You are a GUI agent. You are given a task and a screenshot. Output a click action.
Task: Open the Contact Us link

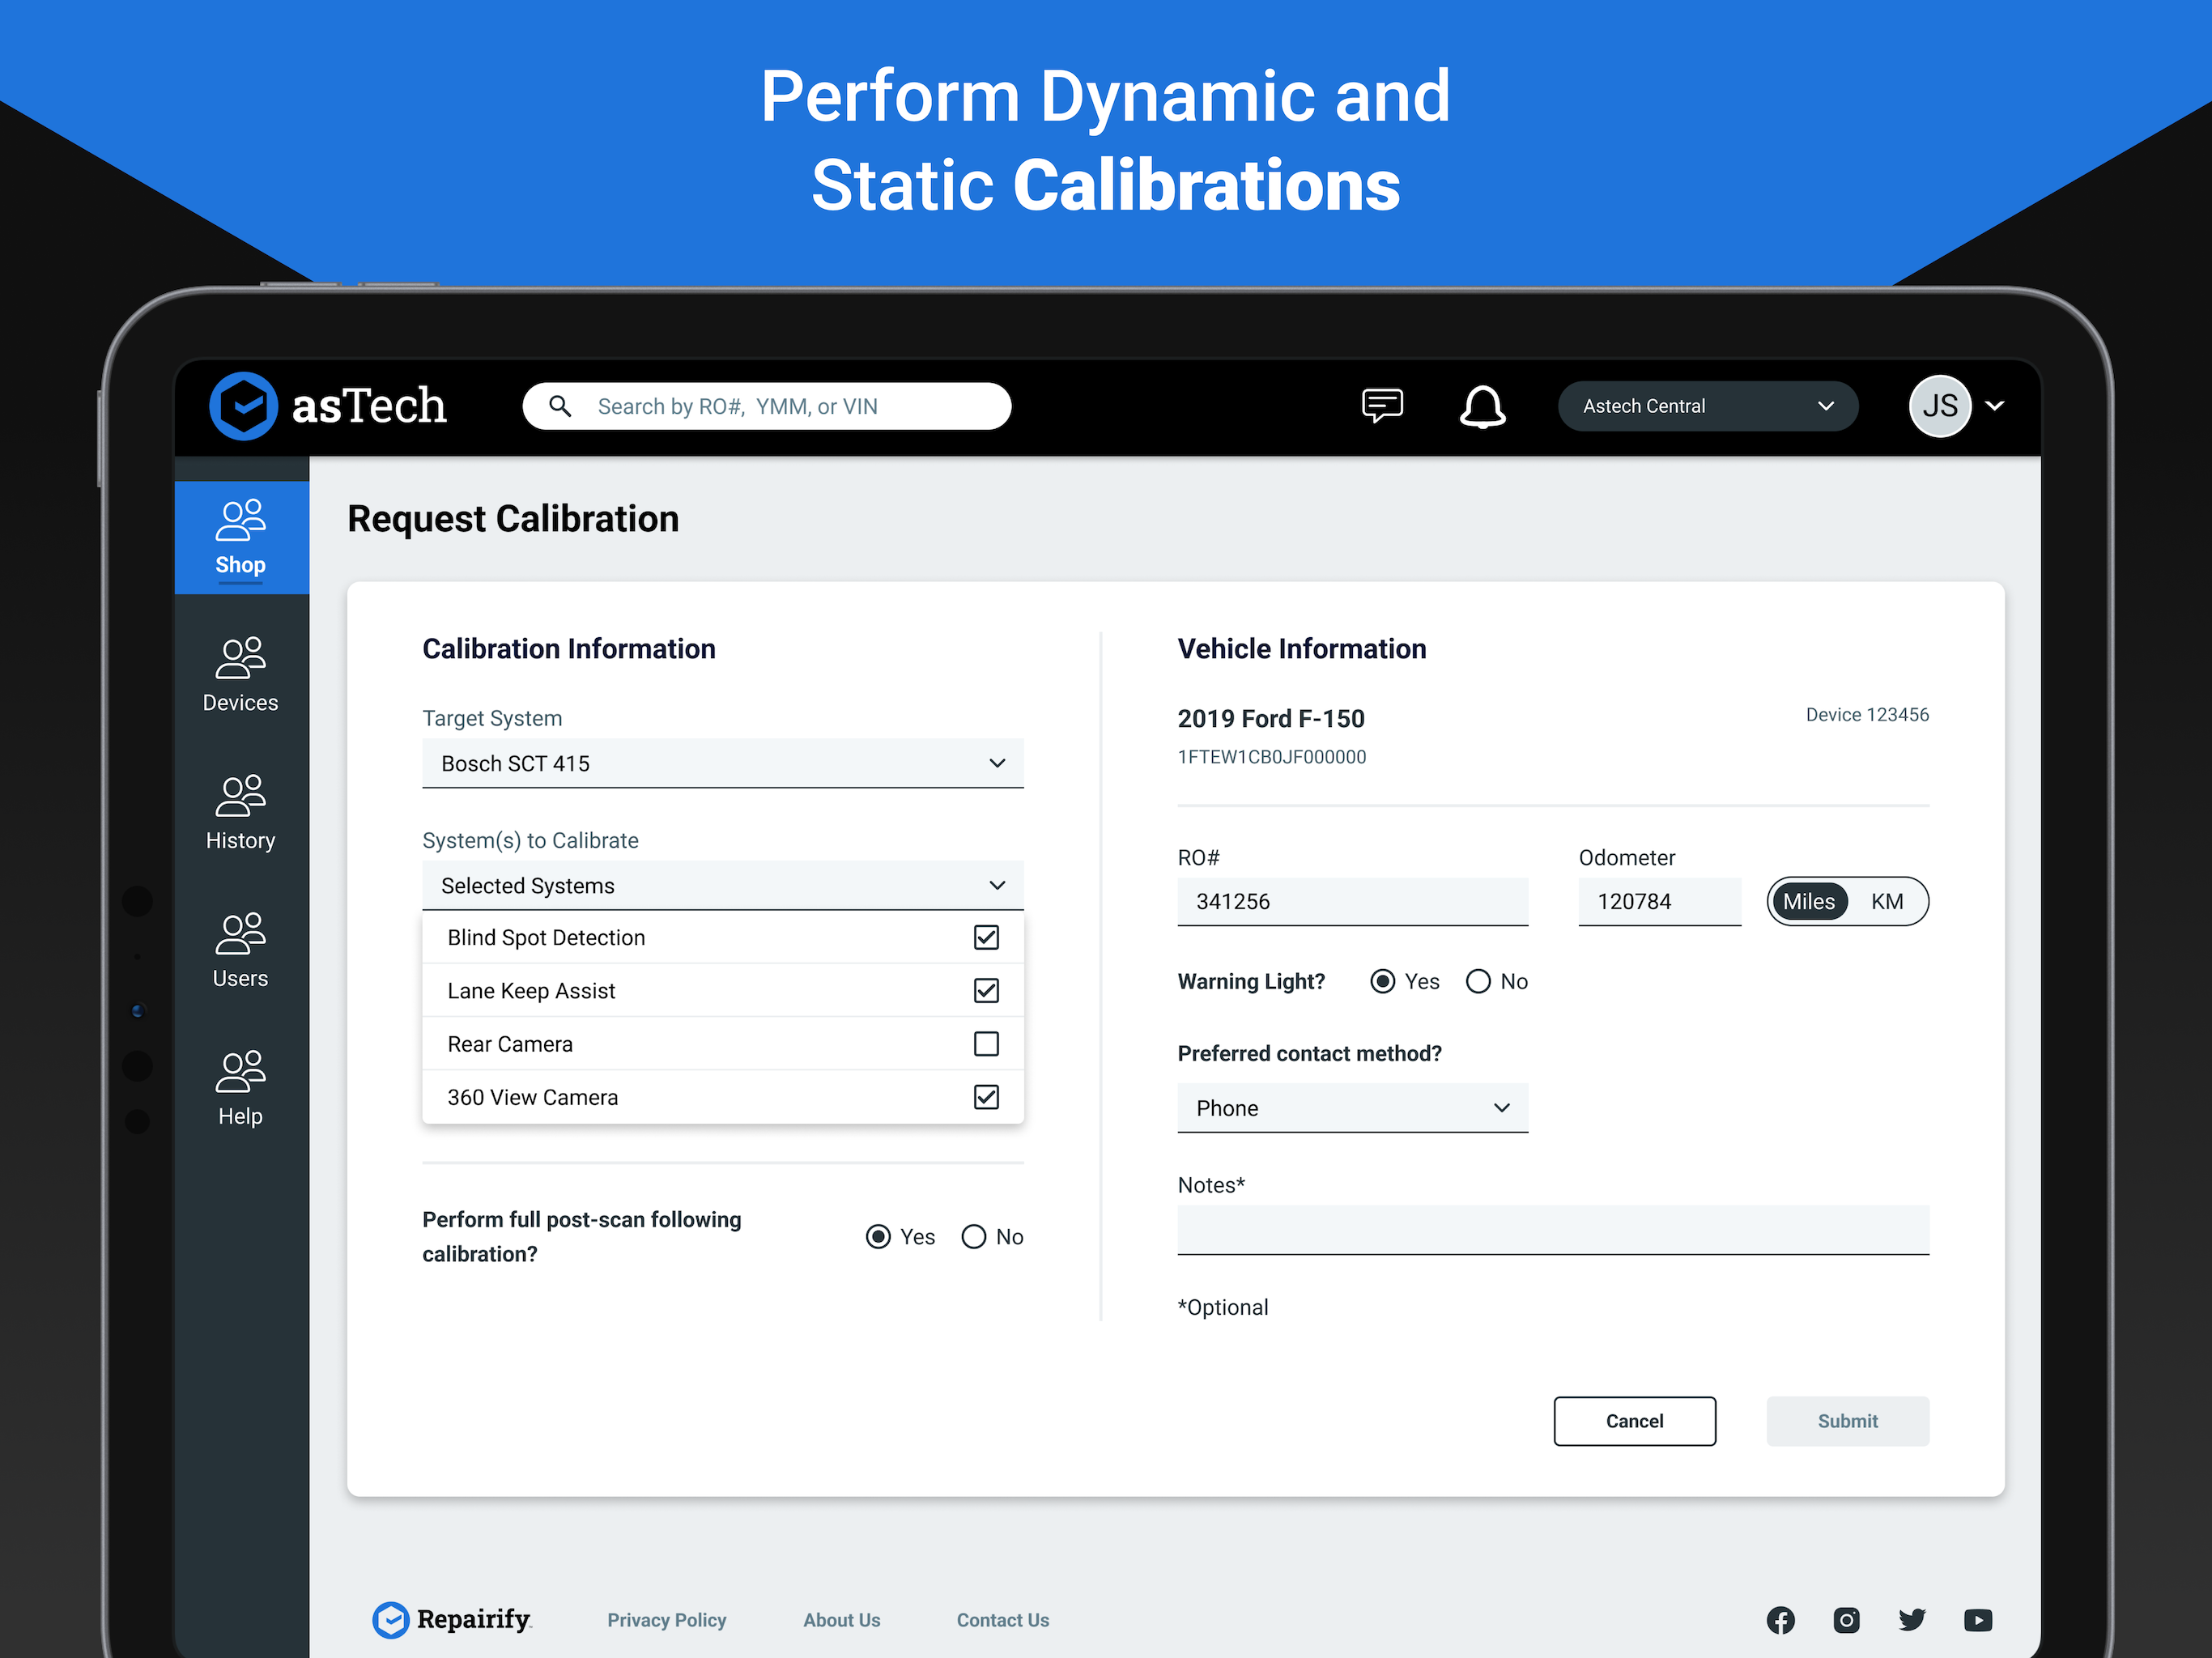tap(1002, 1620)
